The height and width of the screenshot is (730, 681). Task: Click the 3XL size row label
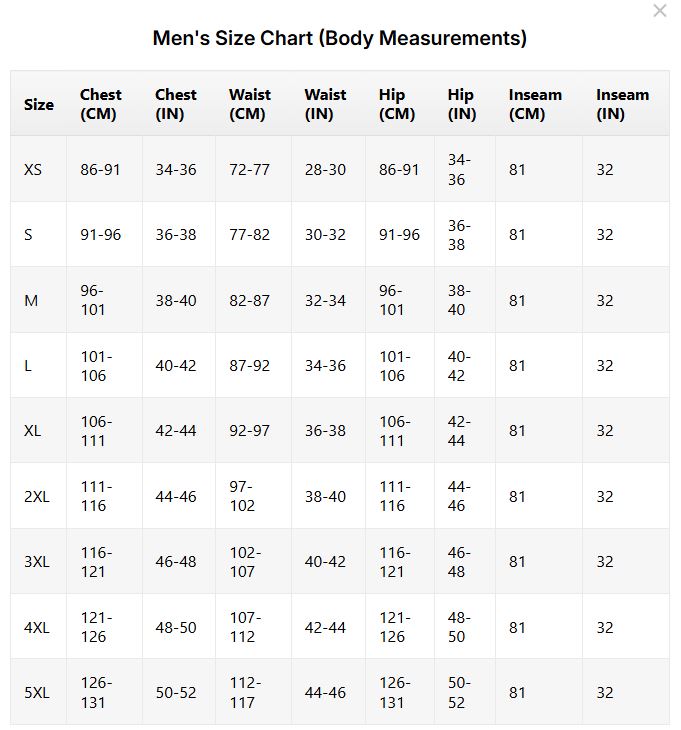pos(36,562)
